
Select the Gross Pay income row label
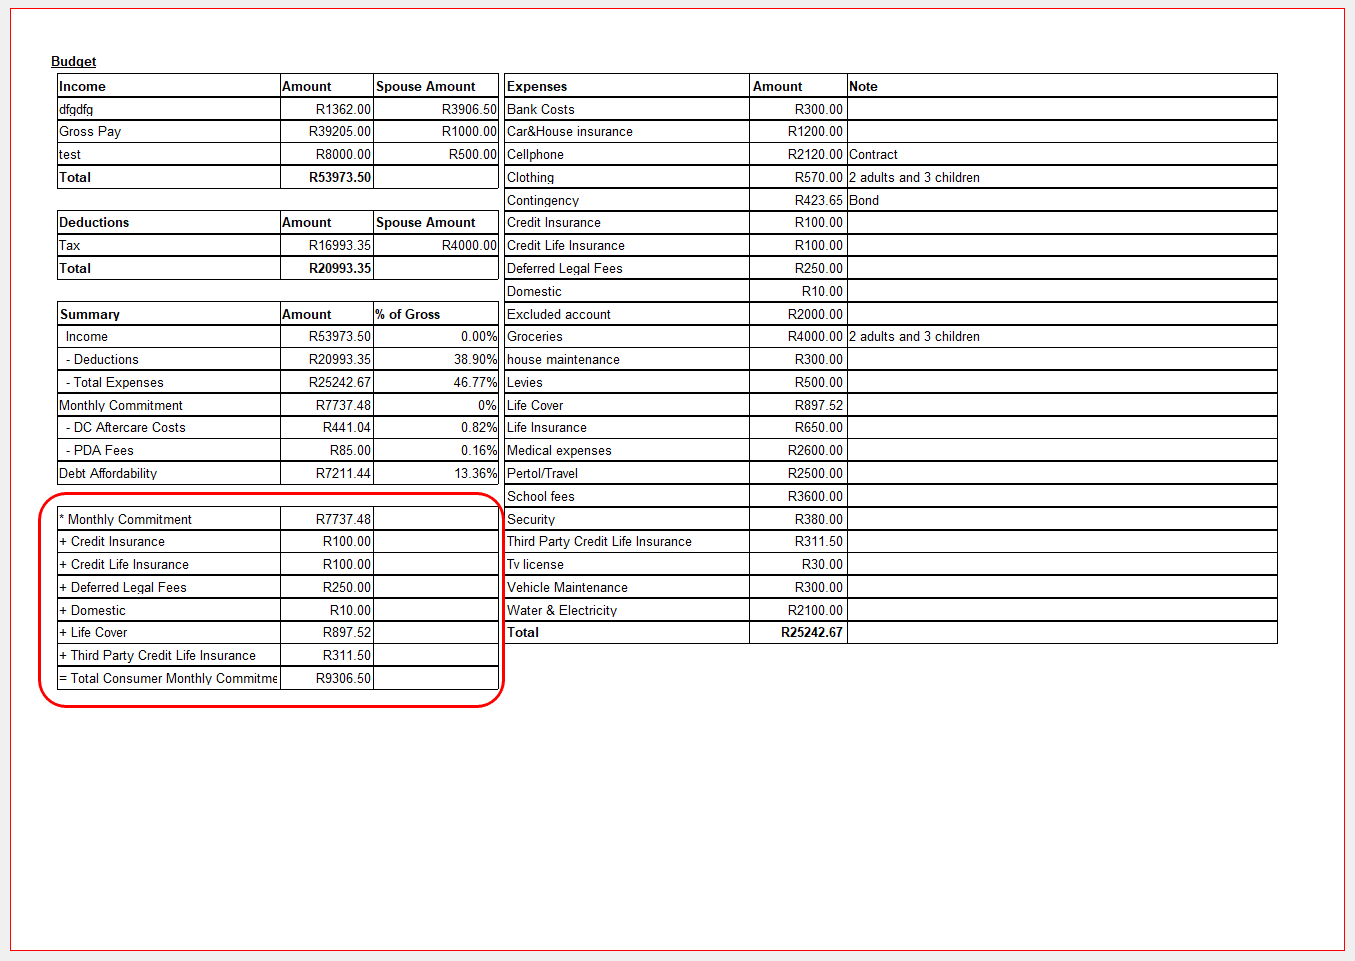click(90, 132)
